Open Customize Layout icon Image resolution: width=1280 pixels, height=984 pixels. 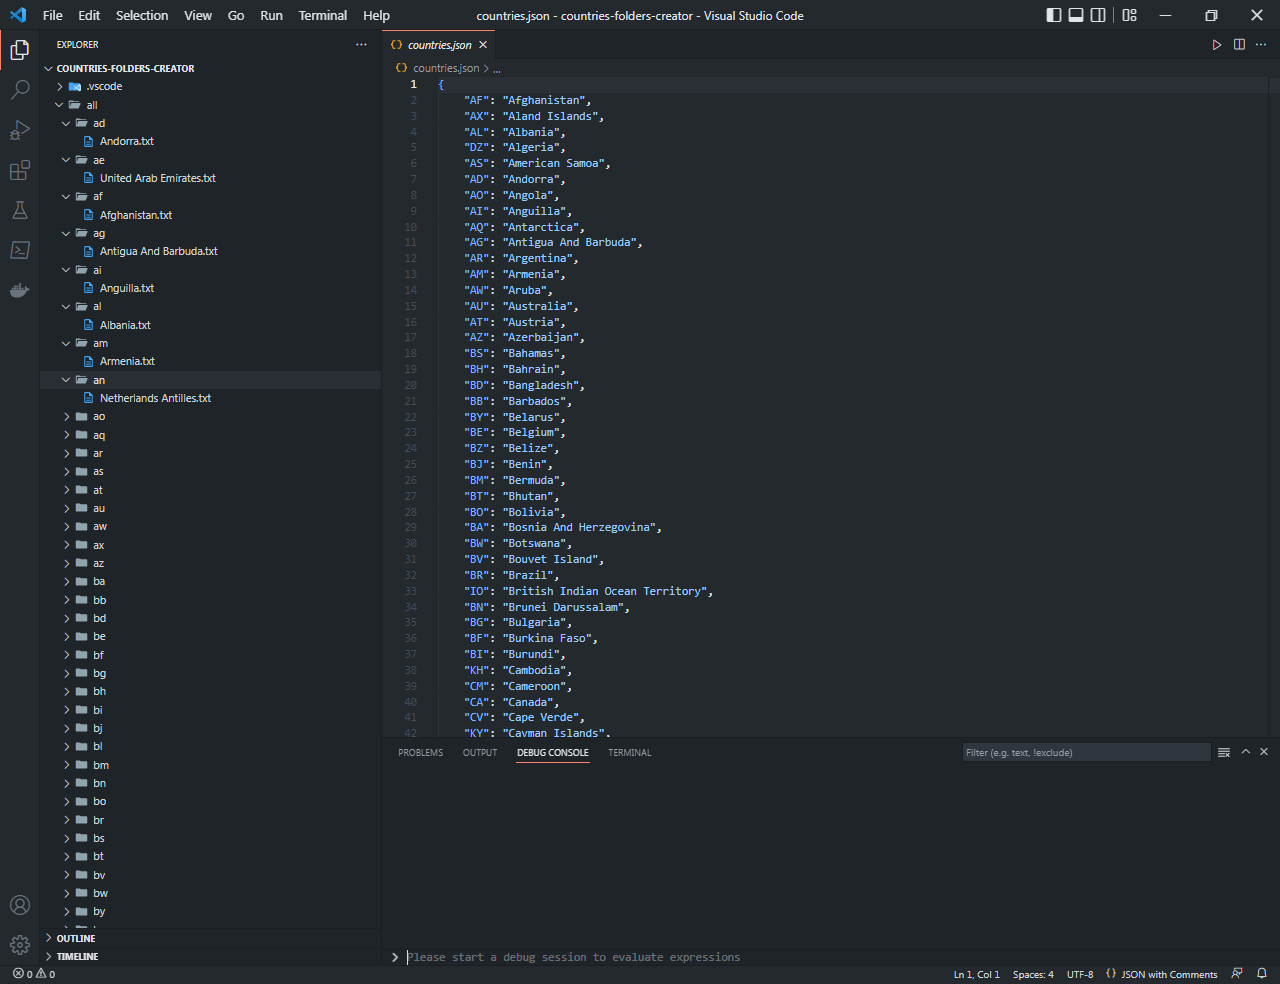[x=1129, y=15]
